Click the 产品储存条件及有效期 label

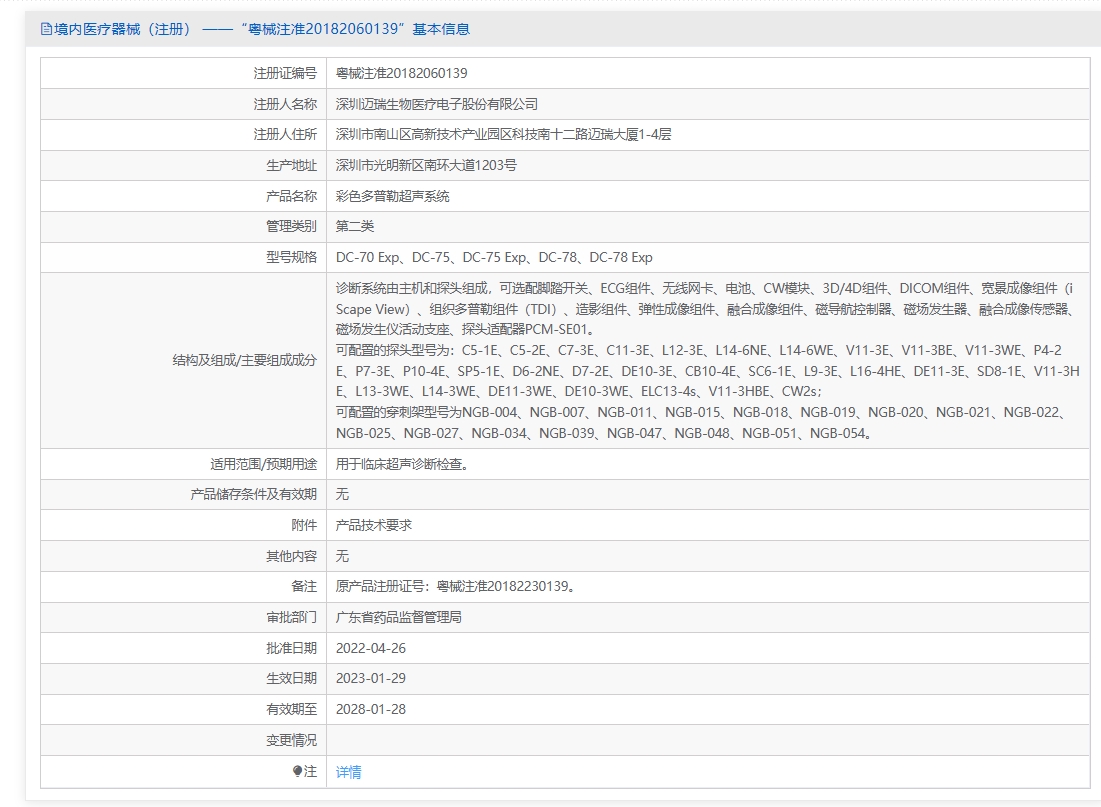tap(253, 494)
